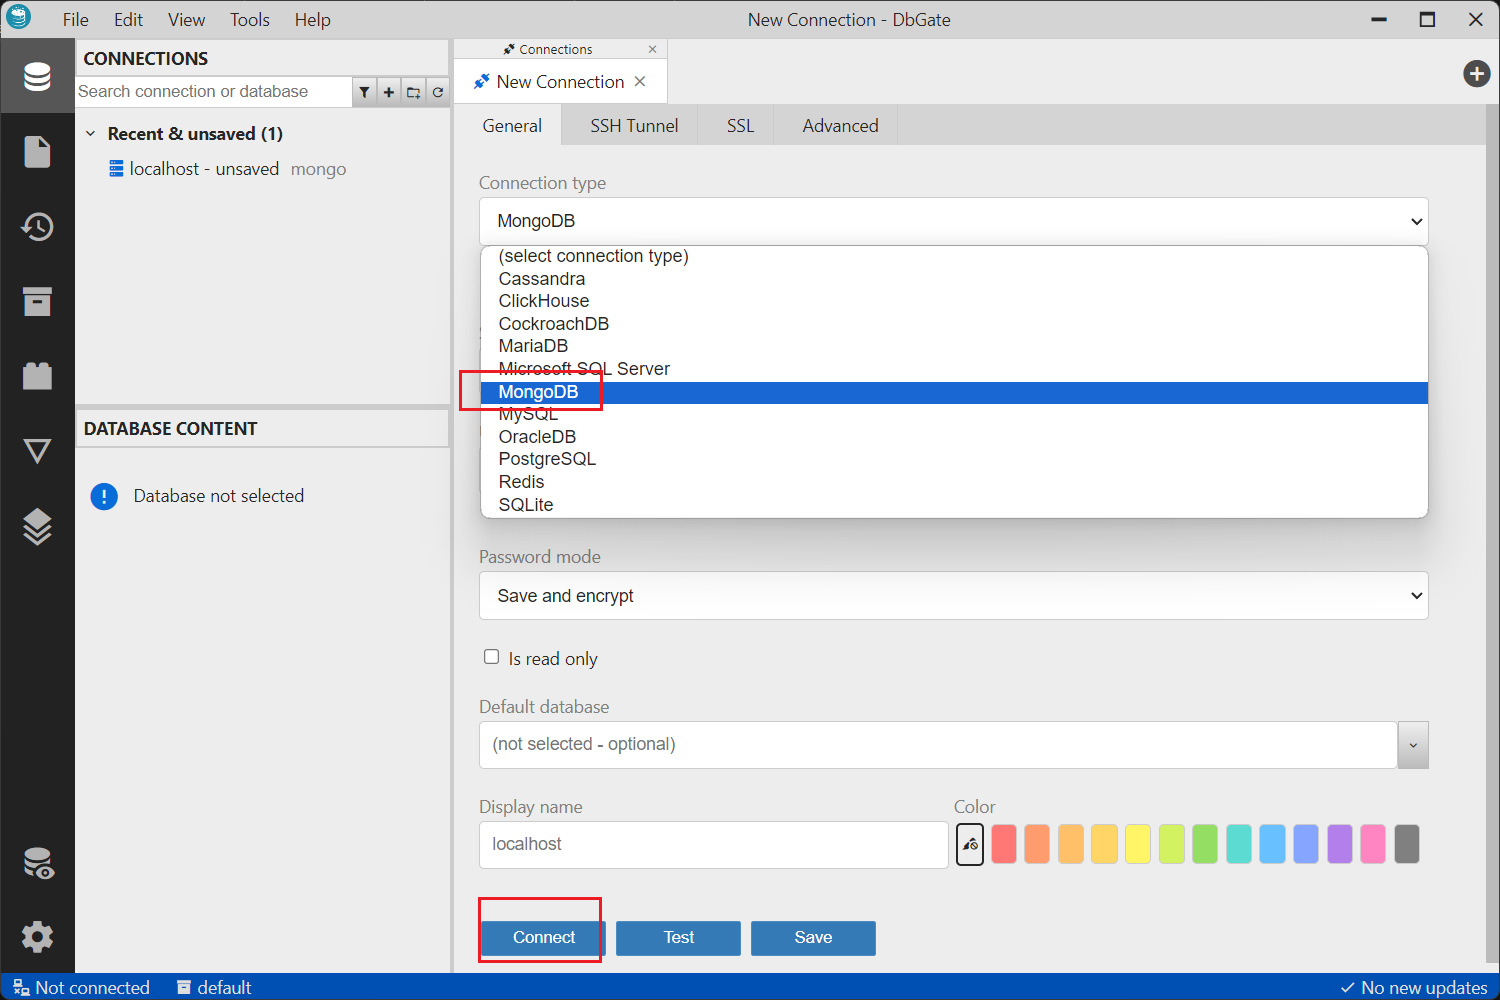The height and width of the screenshot is (1000, 1500).
Task: Open the plugins sidebar icon
Action: 37,376
